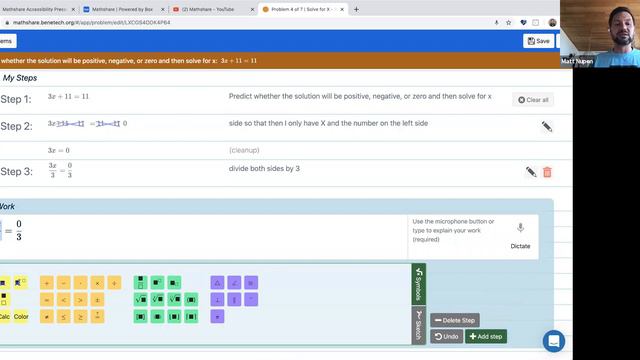This screenshot has height=360, width=640.
Task: Switch to the Mathshare YouTube tab
Action: click(x=212, y=9)
